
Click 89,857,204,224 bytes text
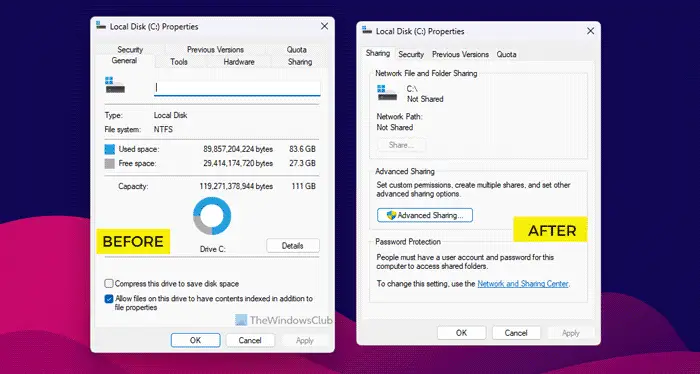click(238, 149)
